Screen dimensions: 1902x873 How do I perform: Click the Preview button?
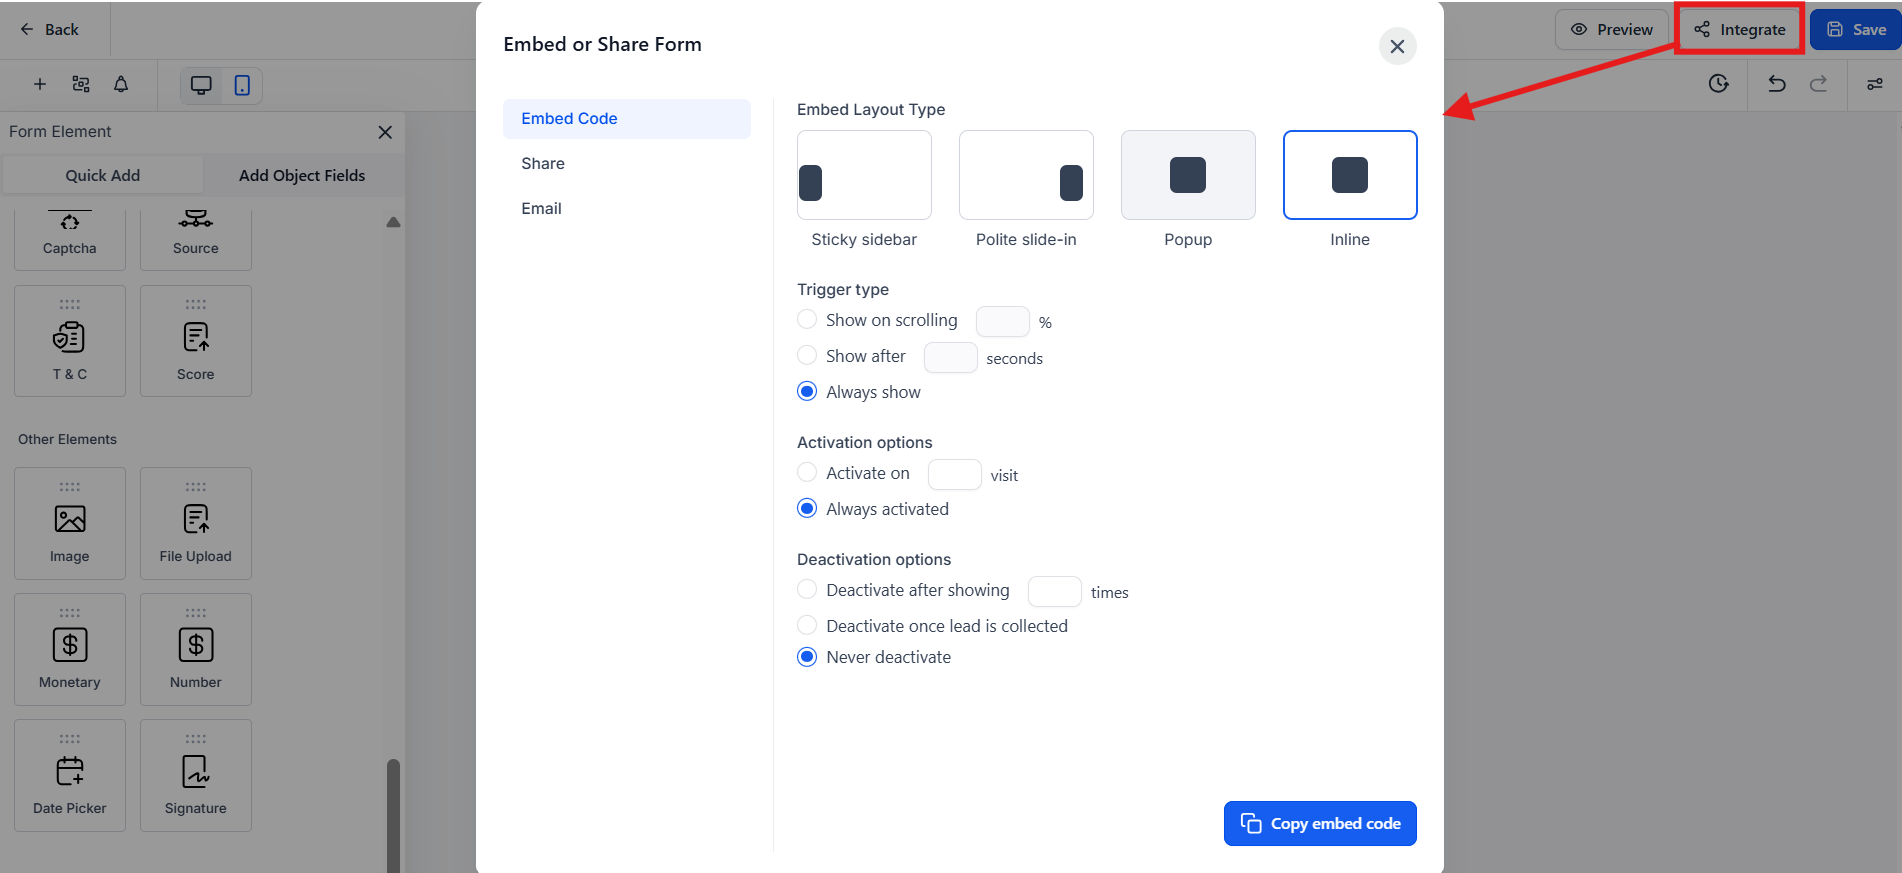click(1611, 30)
